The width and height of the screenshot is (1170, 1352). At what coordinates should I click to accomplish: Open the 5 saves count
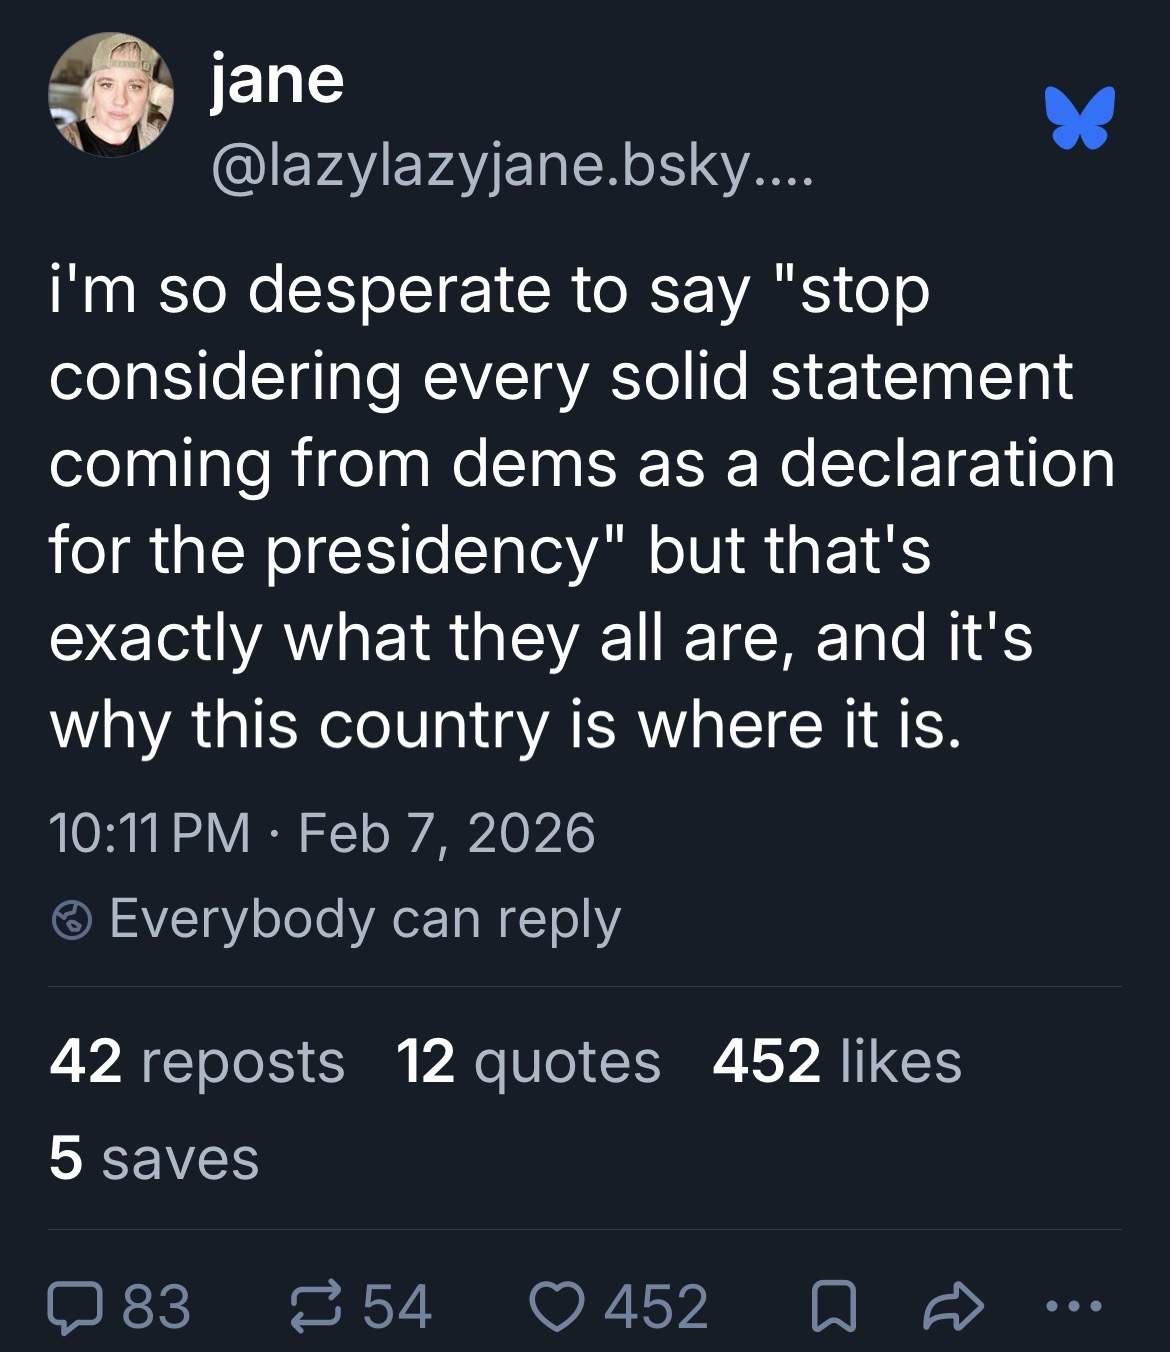(x=154, y=1158)
